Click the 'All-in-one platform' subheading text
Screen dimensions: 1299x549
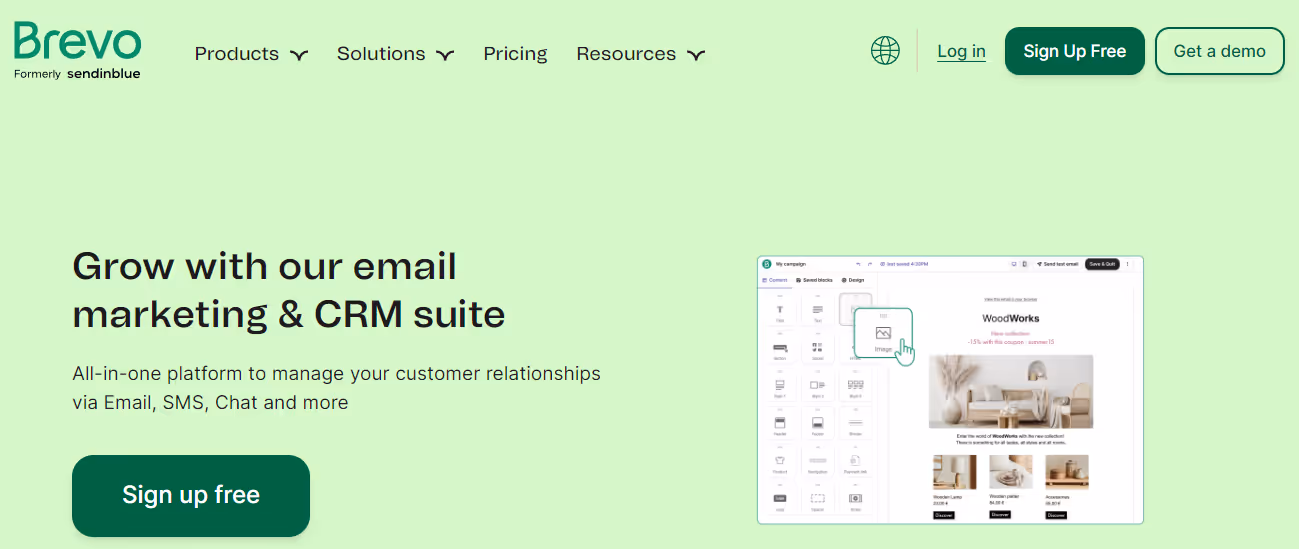[336, 388]
